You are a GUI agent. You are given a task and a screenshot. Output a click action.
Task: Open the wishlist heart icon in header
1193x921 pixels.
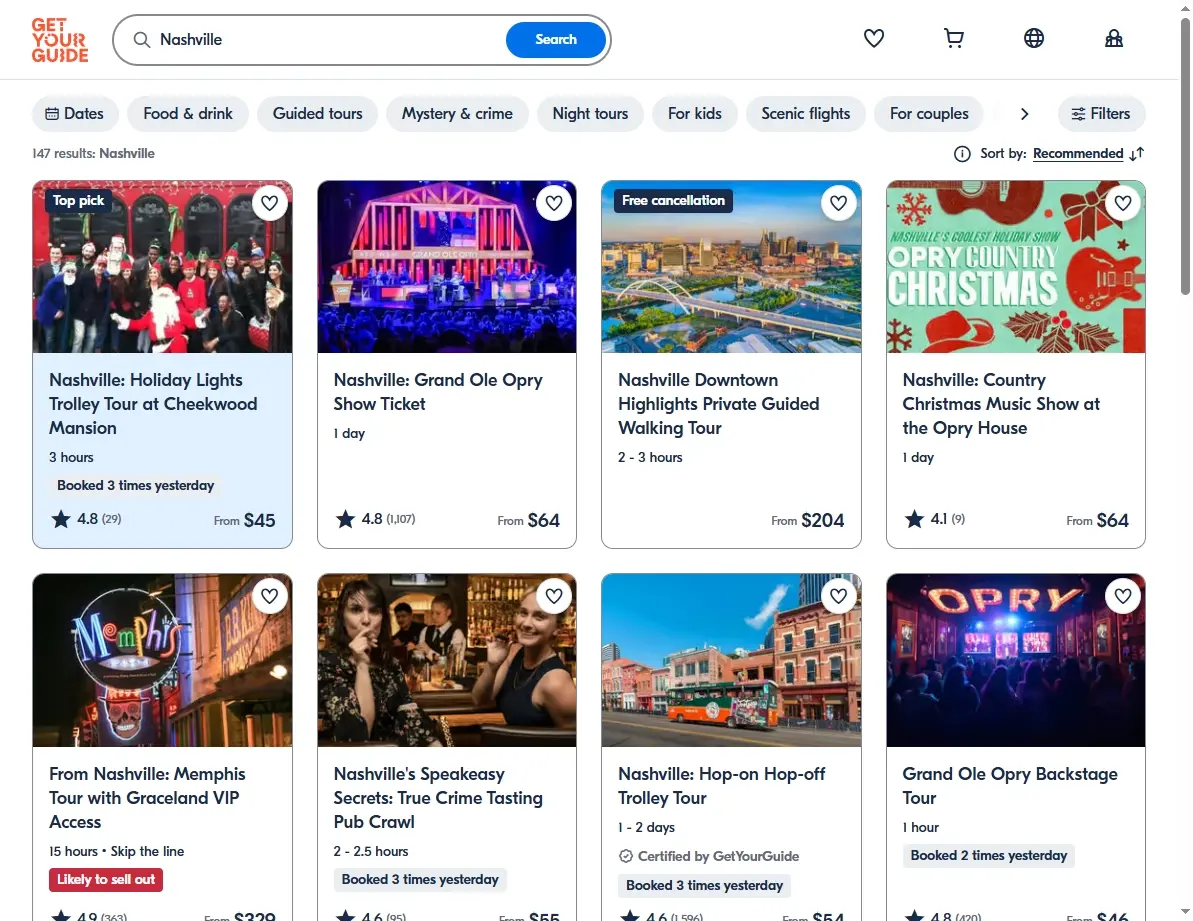click(873, 38)
